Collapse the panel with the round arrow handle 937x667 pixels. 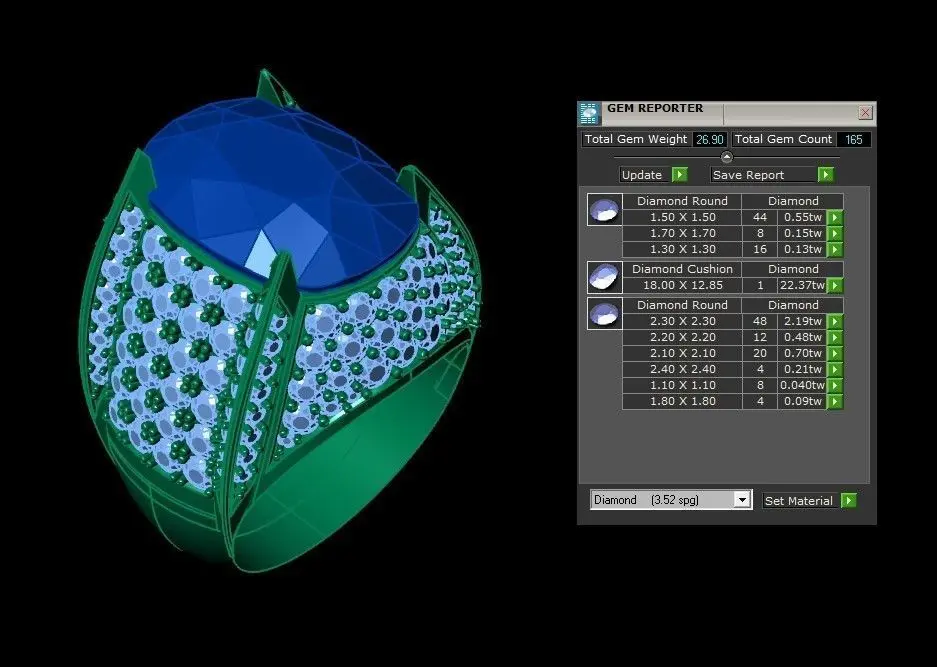[x=727, y=157]
